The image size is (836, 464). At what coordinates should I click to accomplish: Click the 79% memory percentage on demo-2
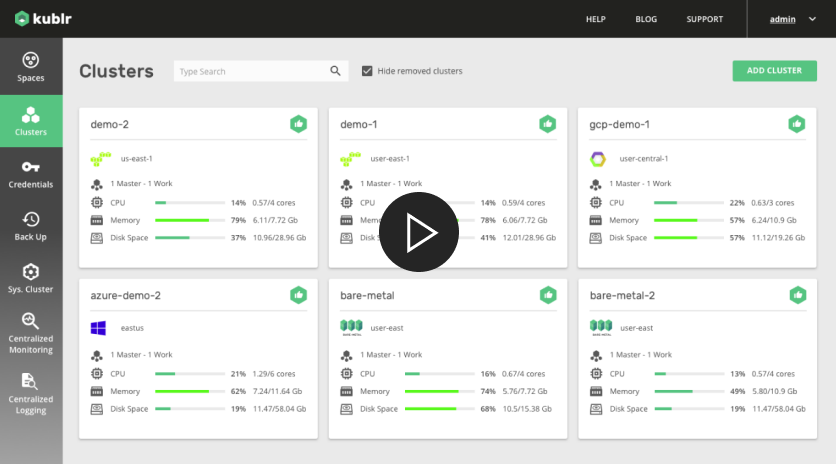coord(238,220)
